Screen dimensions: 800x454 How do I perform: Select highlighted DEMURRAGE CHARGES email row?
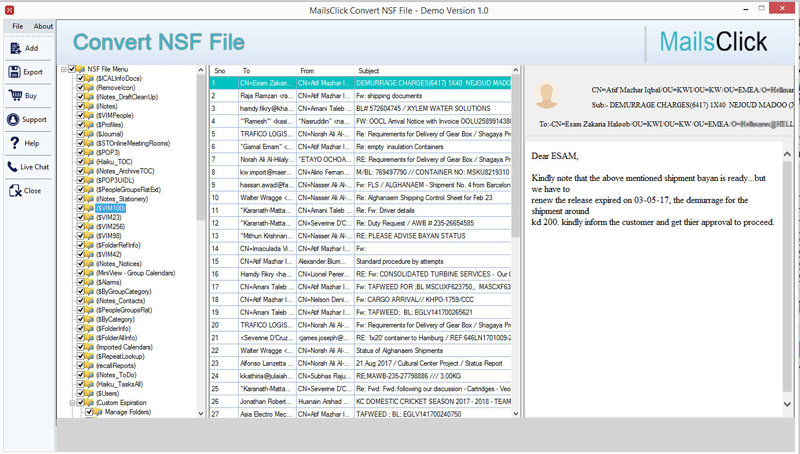tap(360, 83)
